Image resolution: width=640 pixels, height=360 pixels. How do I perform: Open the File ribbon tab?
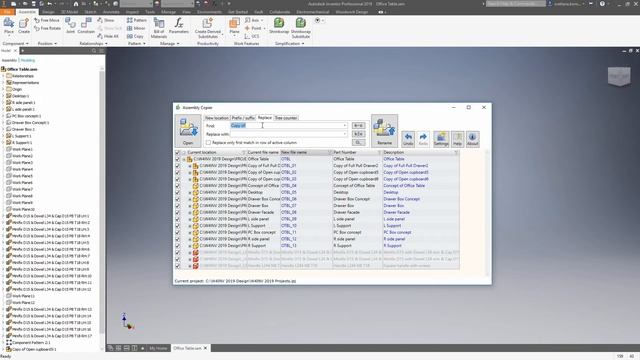[x=7, y=12]
